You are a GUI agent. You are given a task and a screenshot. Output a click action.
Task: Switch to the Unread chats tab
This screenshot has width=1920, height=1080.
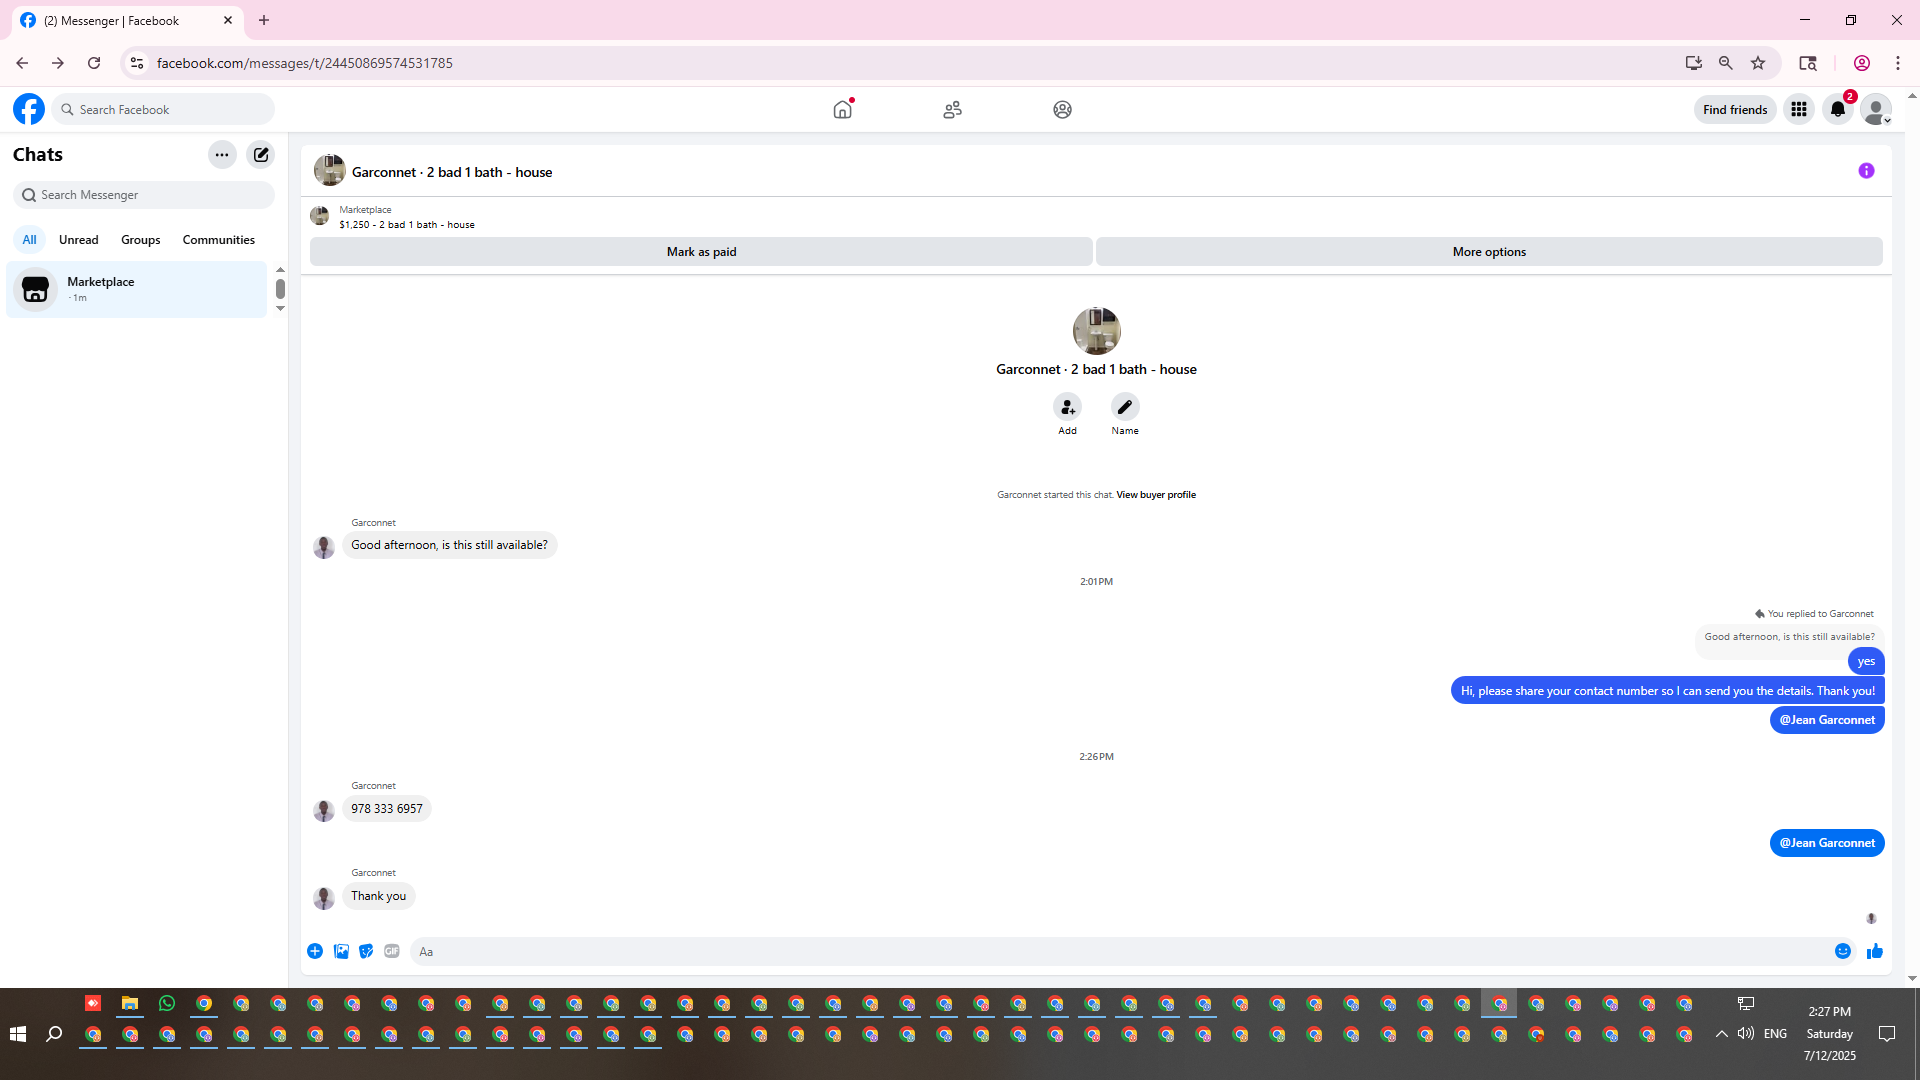click(x=78, y=240)
